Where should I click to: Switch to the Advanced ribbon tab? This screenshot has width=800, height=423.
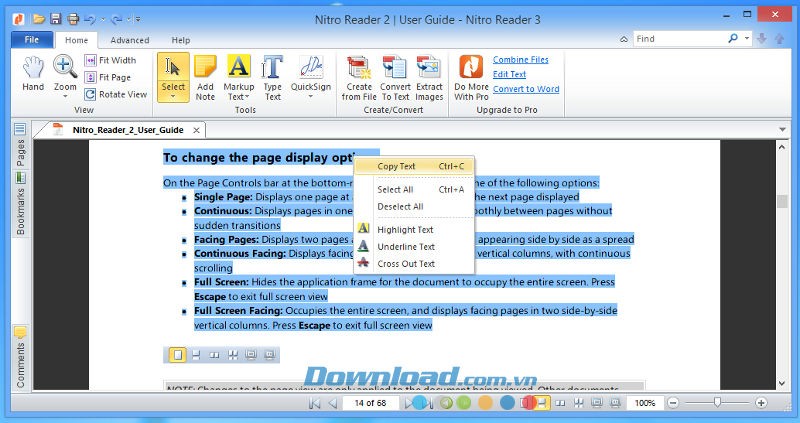pyautogui.click(x=130, y=40)
